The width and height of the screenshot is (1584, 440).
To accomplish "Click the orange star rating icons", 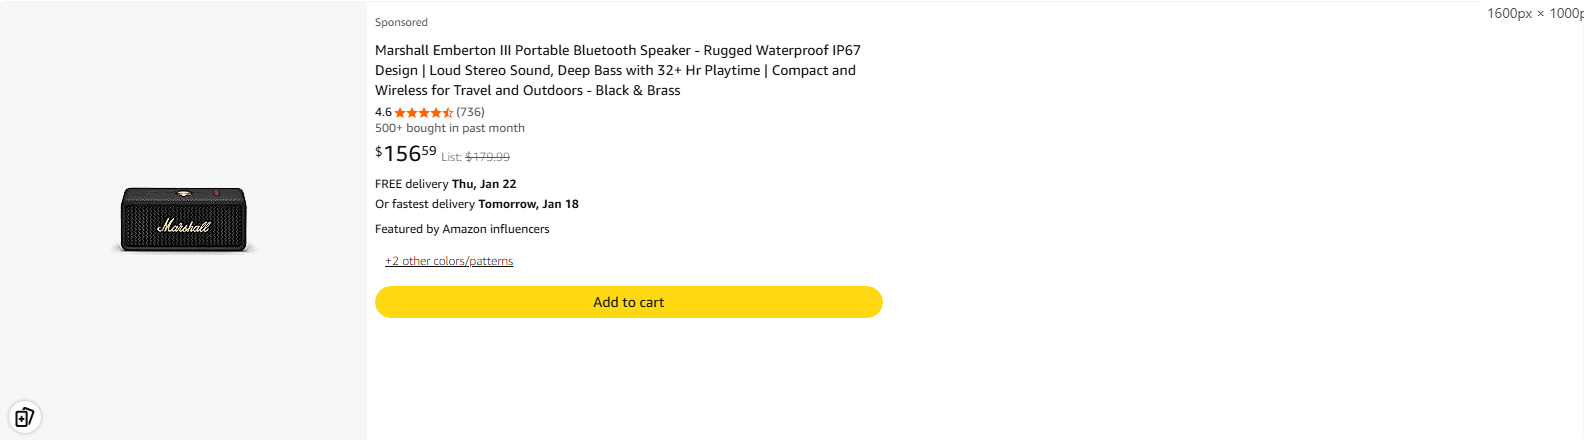I will pos(423,113).
